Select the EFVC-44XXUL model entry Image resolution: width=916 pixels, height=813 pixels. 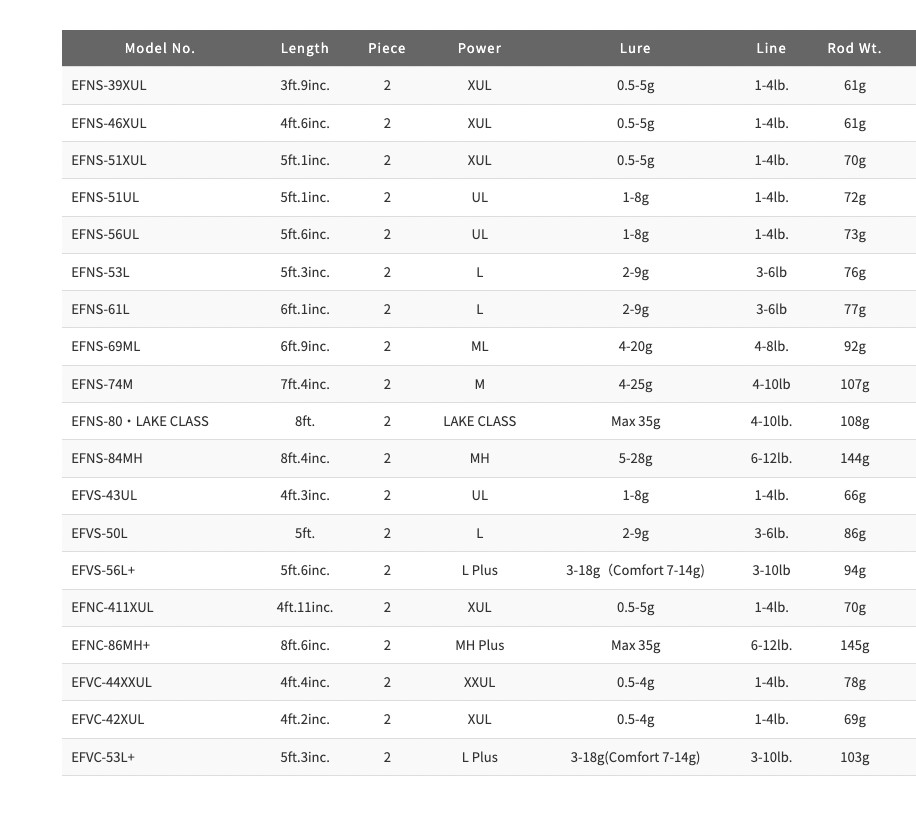pyautogui.click(x=111, y=682)
